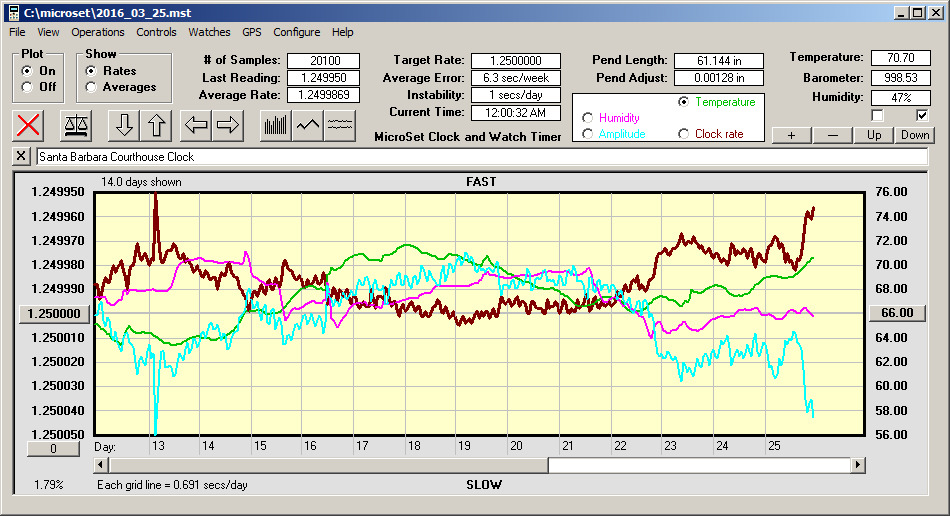Click the horizontal scrollbar right arrow
The width and height of the screenshot is (950, 516).
858,465
